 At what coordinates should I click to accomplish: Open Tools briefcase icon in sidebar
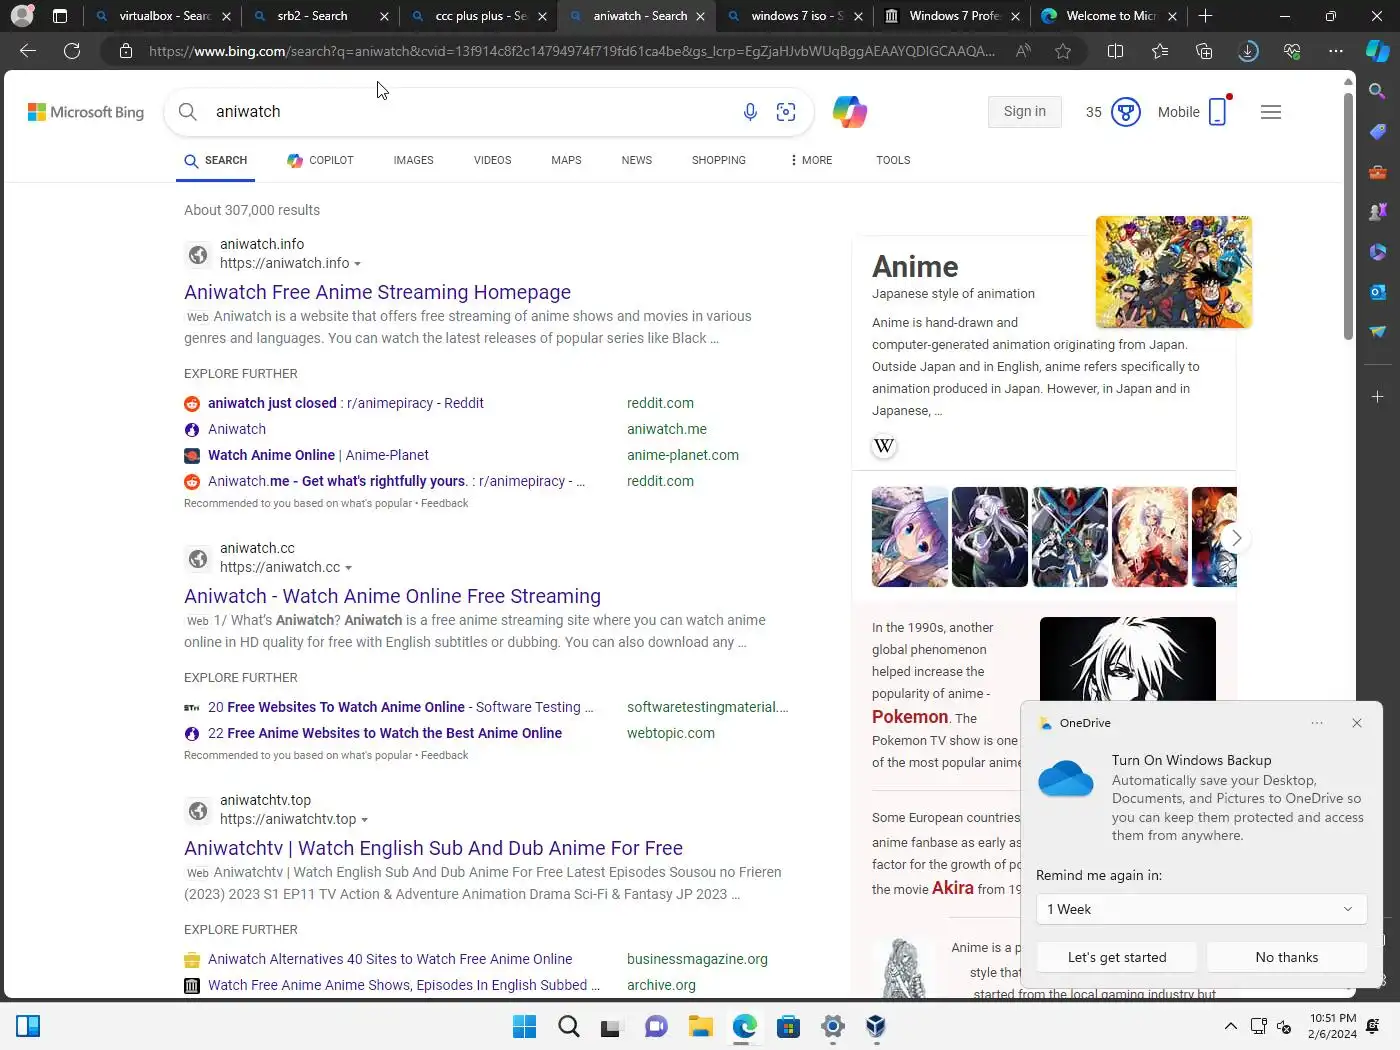pyautogui.click(x=1377, y=172)
